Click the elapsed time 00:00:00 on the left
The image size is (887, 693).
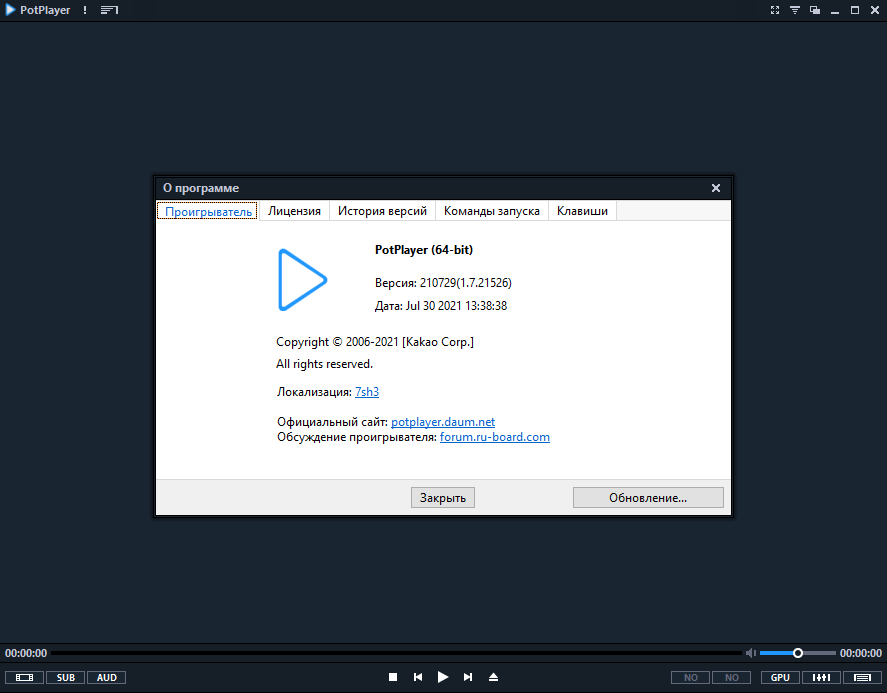pos(26,653)
